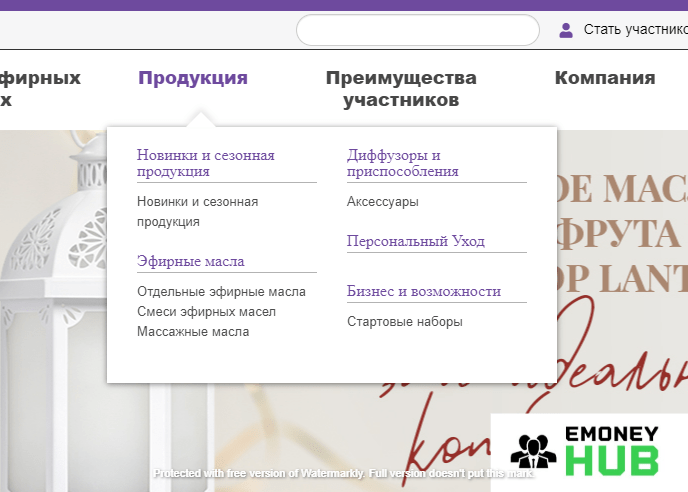The height and width of the screenshot is (492, 688).
Task: Open Бизнес и возможности category
Action: (423, 291)
